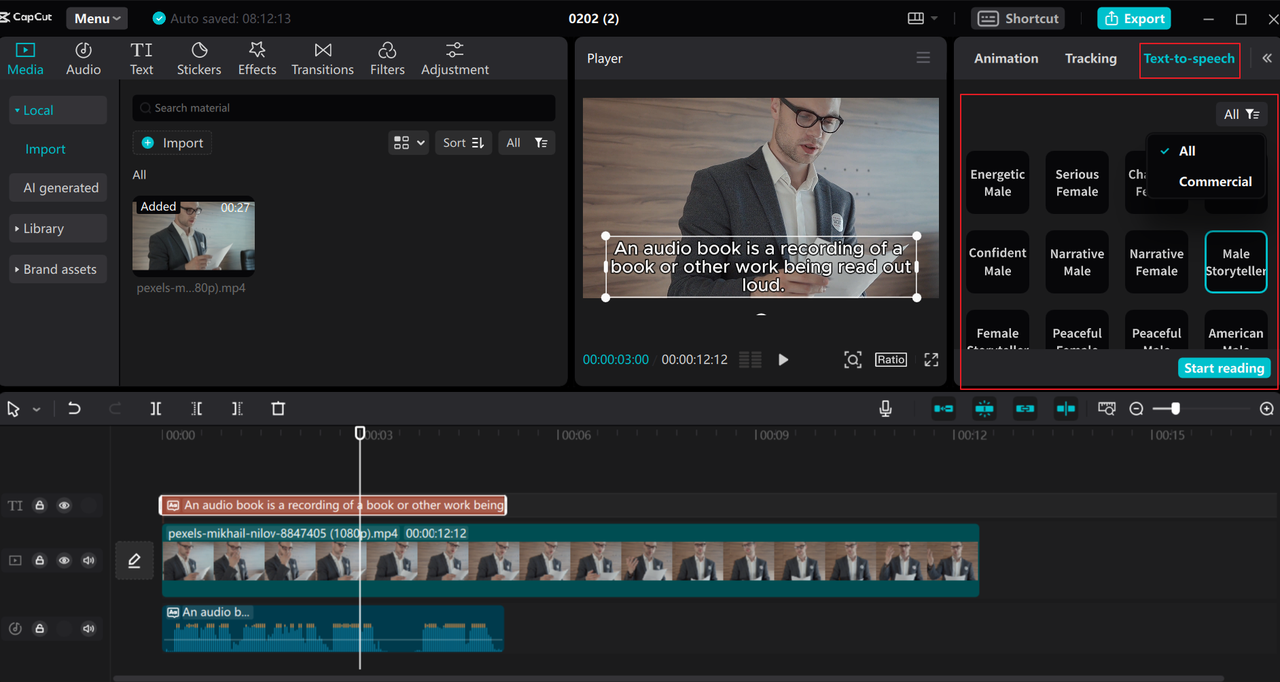Screen dimensions: 1280x682
Task: Open the timeline preview-axis ruler icon
Action: click(x=1107, y=408)
